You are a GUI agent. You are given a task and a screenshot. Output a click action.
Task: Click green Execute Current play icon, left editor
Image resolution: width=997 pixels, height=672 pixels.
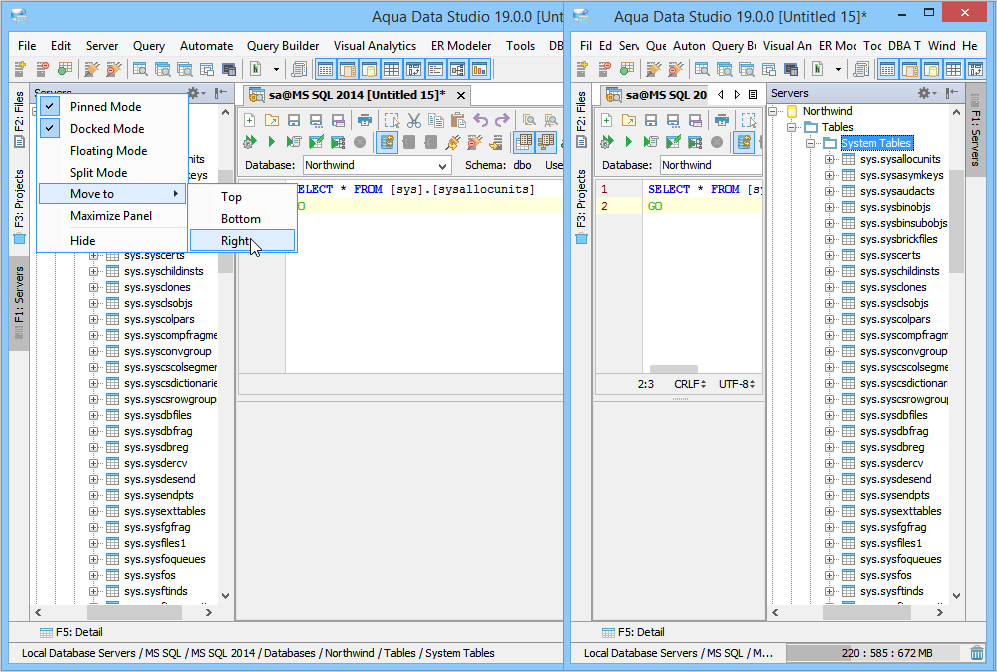272,142
